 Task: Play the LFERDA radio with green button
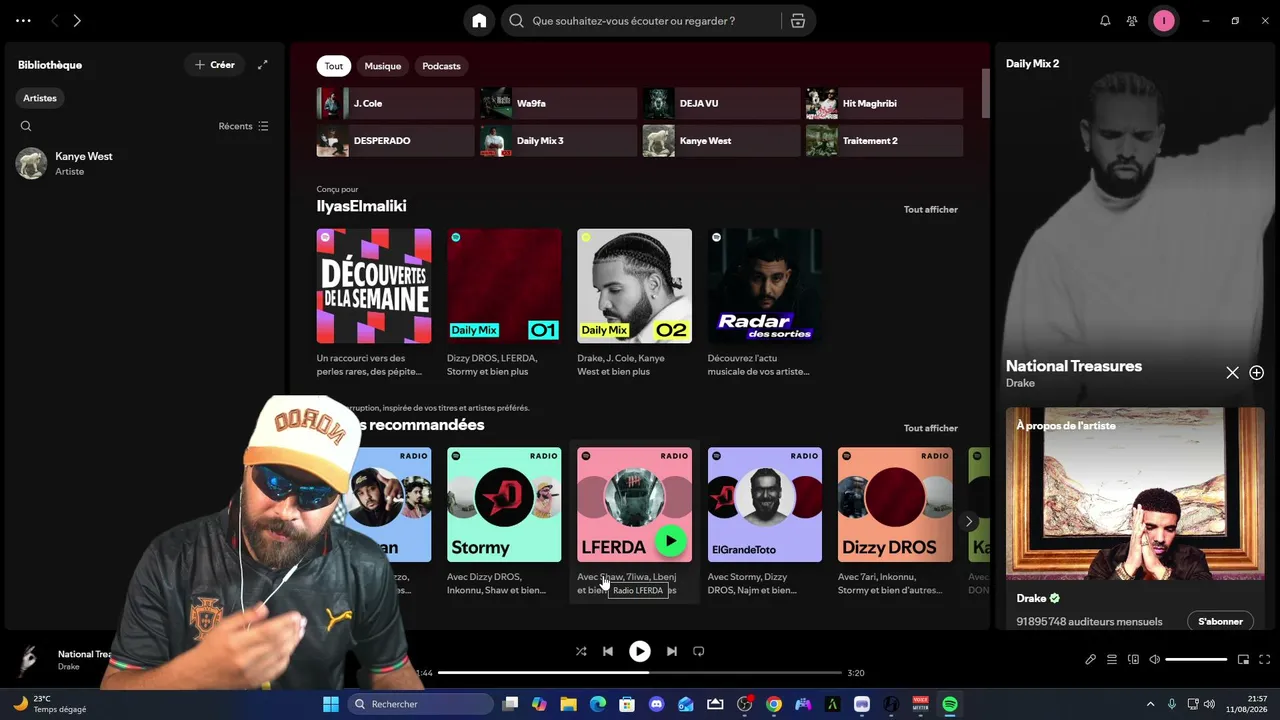click(671, 541)
